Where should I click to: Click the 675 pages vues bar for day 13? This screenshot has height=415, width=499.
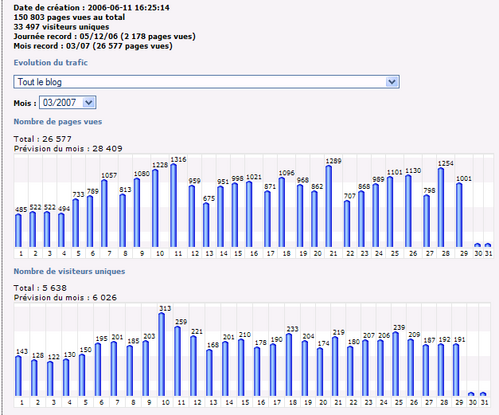tap(206, 225)
